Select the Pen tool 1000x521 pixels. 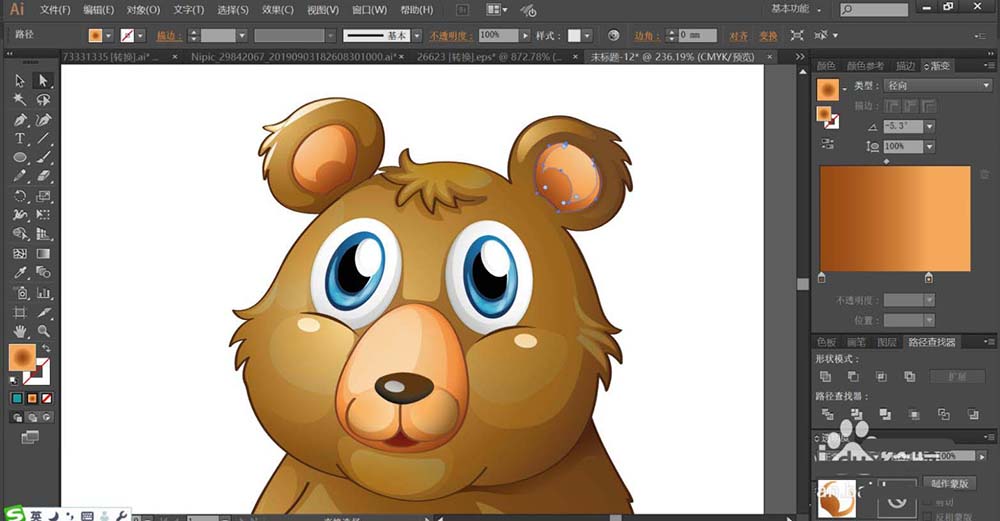20,119
